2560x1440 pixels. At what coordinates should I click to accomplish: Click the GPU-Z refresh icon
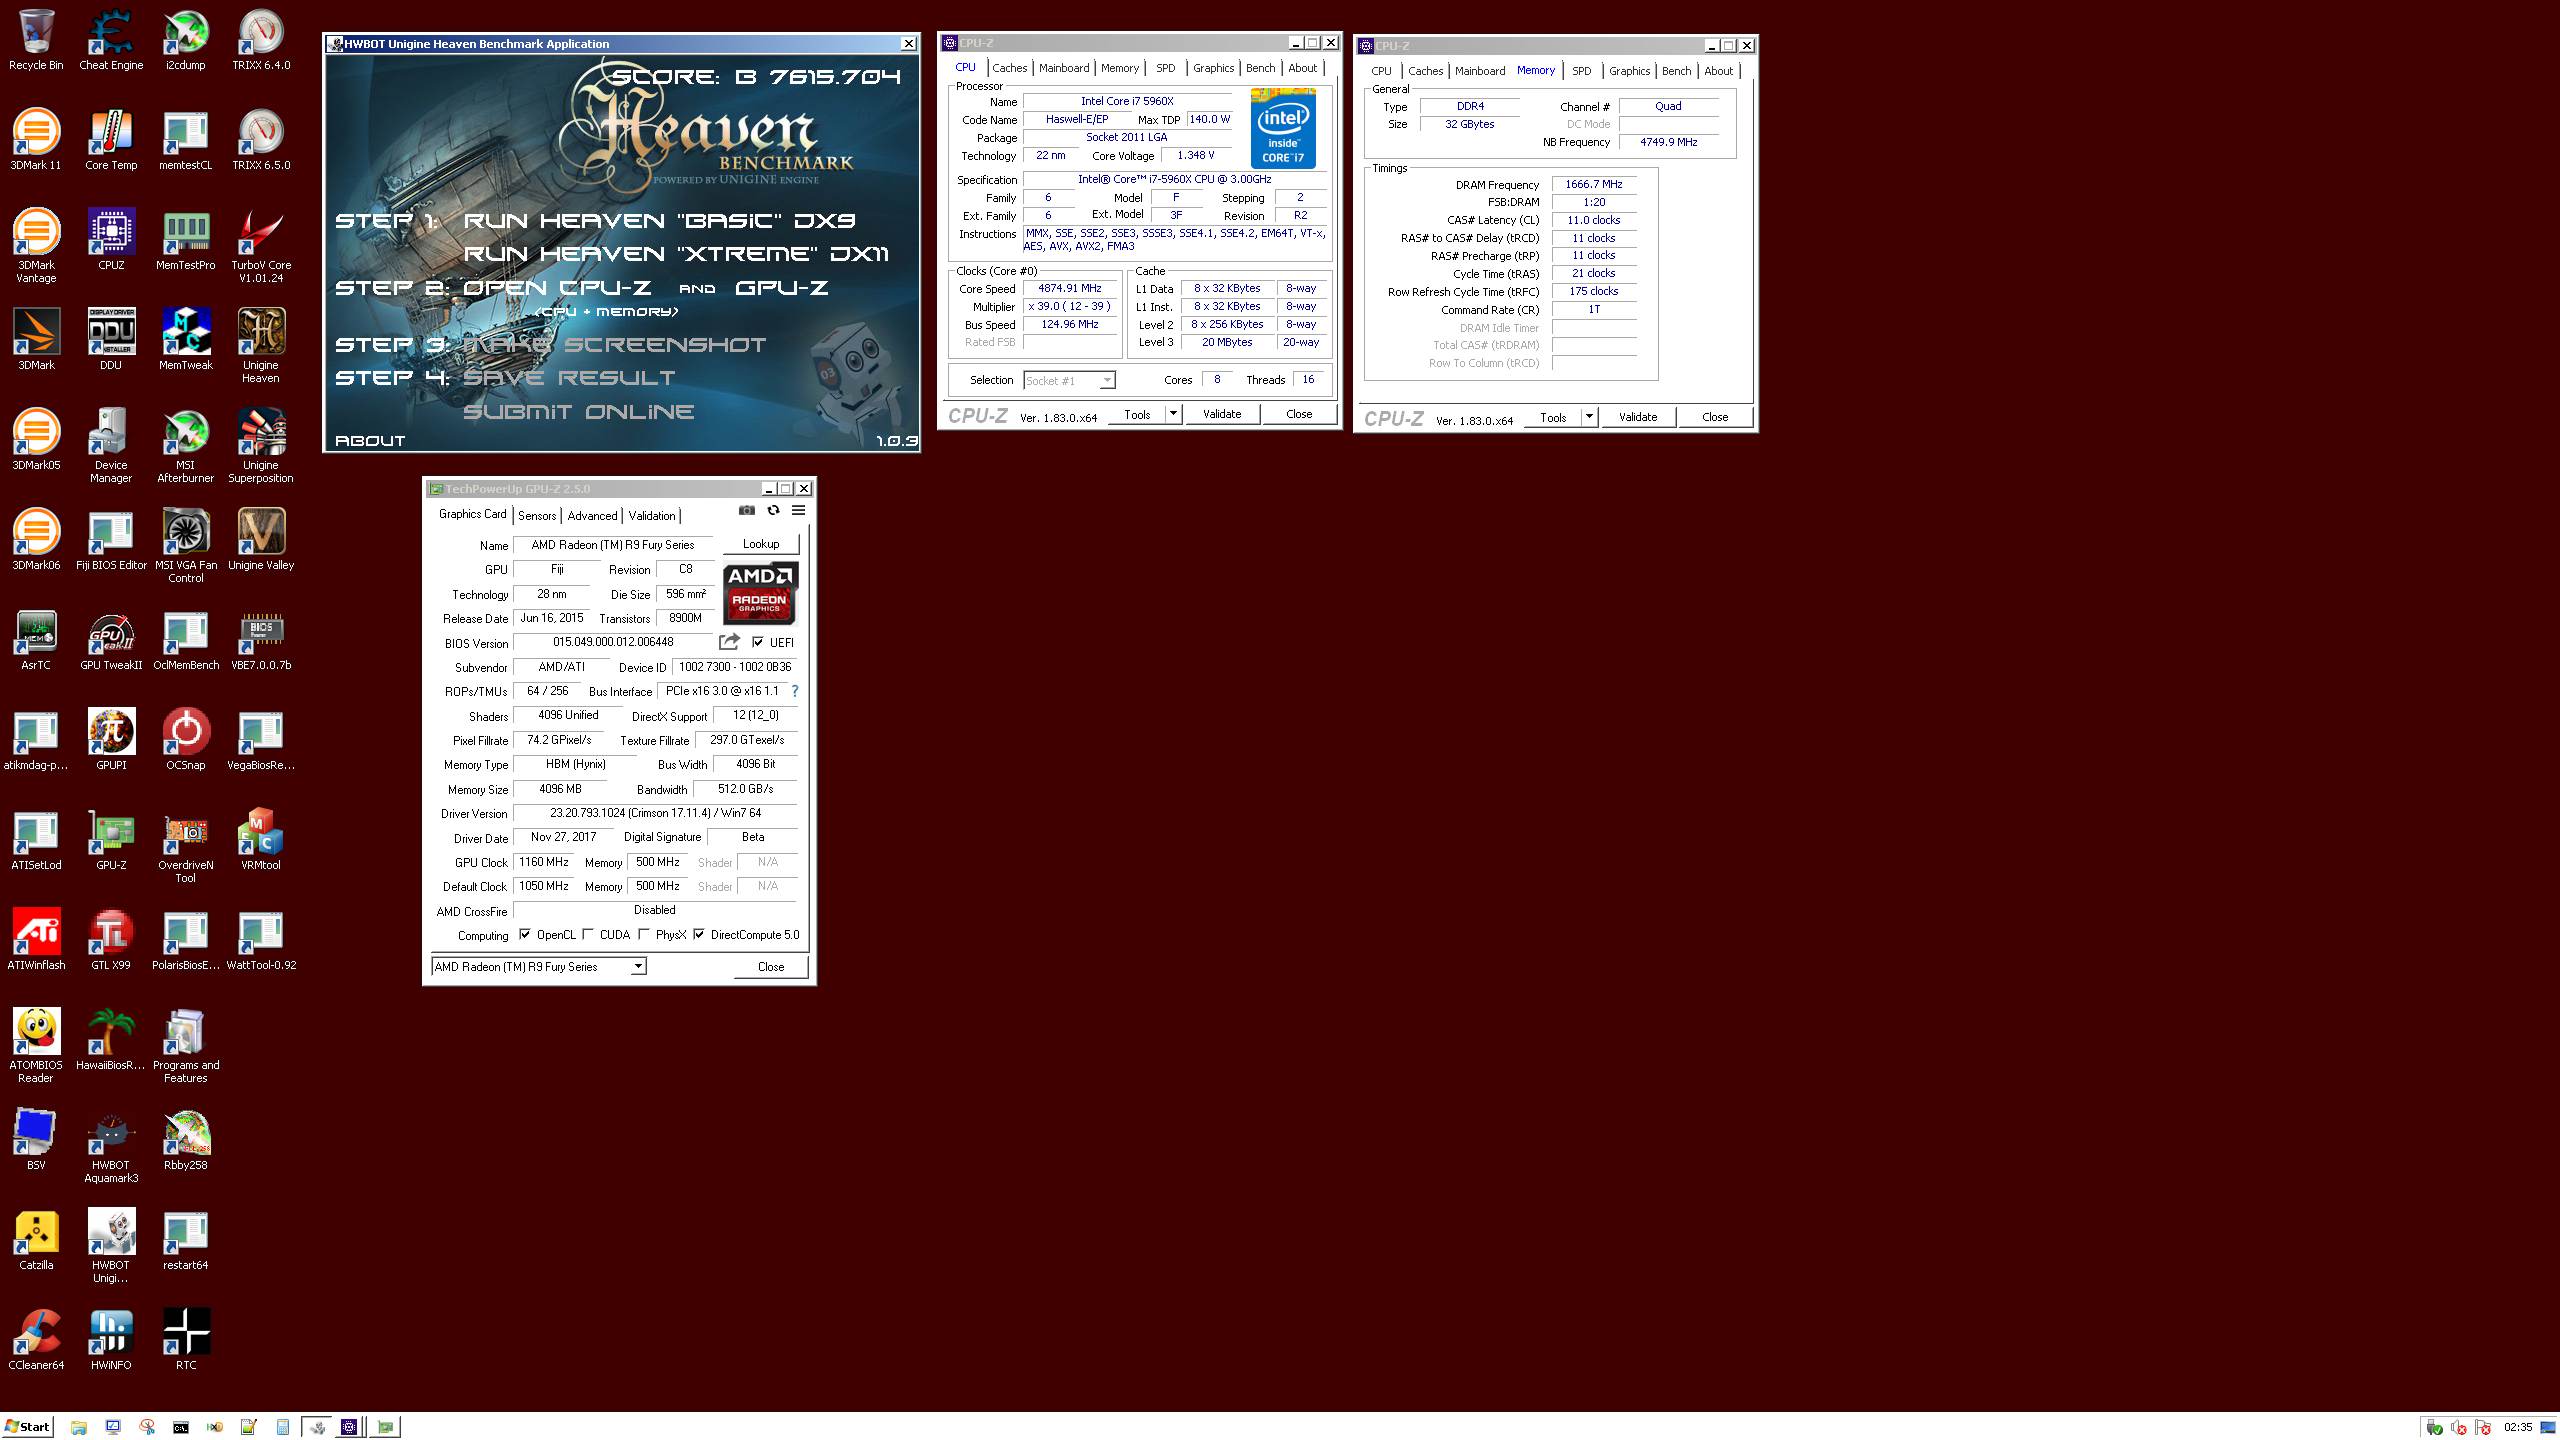point(773,510)
